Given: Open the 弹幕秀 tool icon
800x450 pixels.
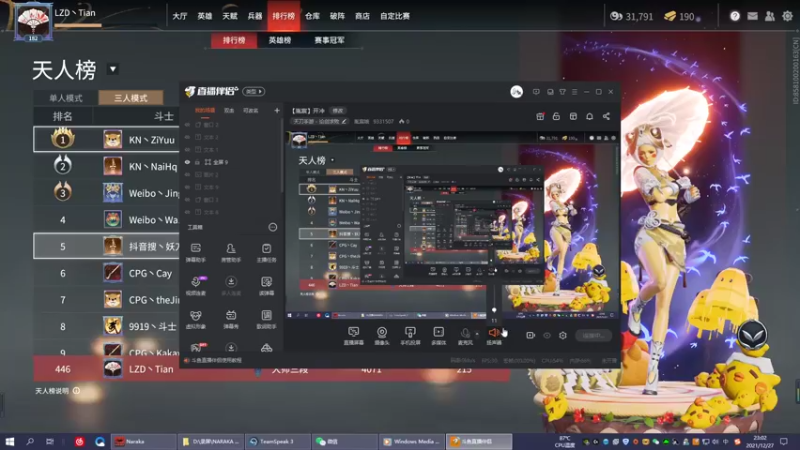Looking at the screenshot, I should 231,320.
